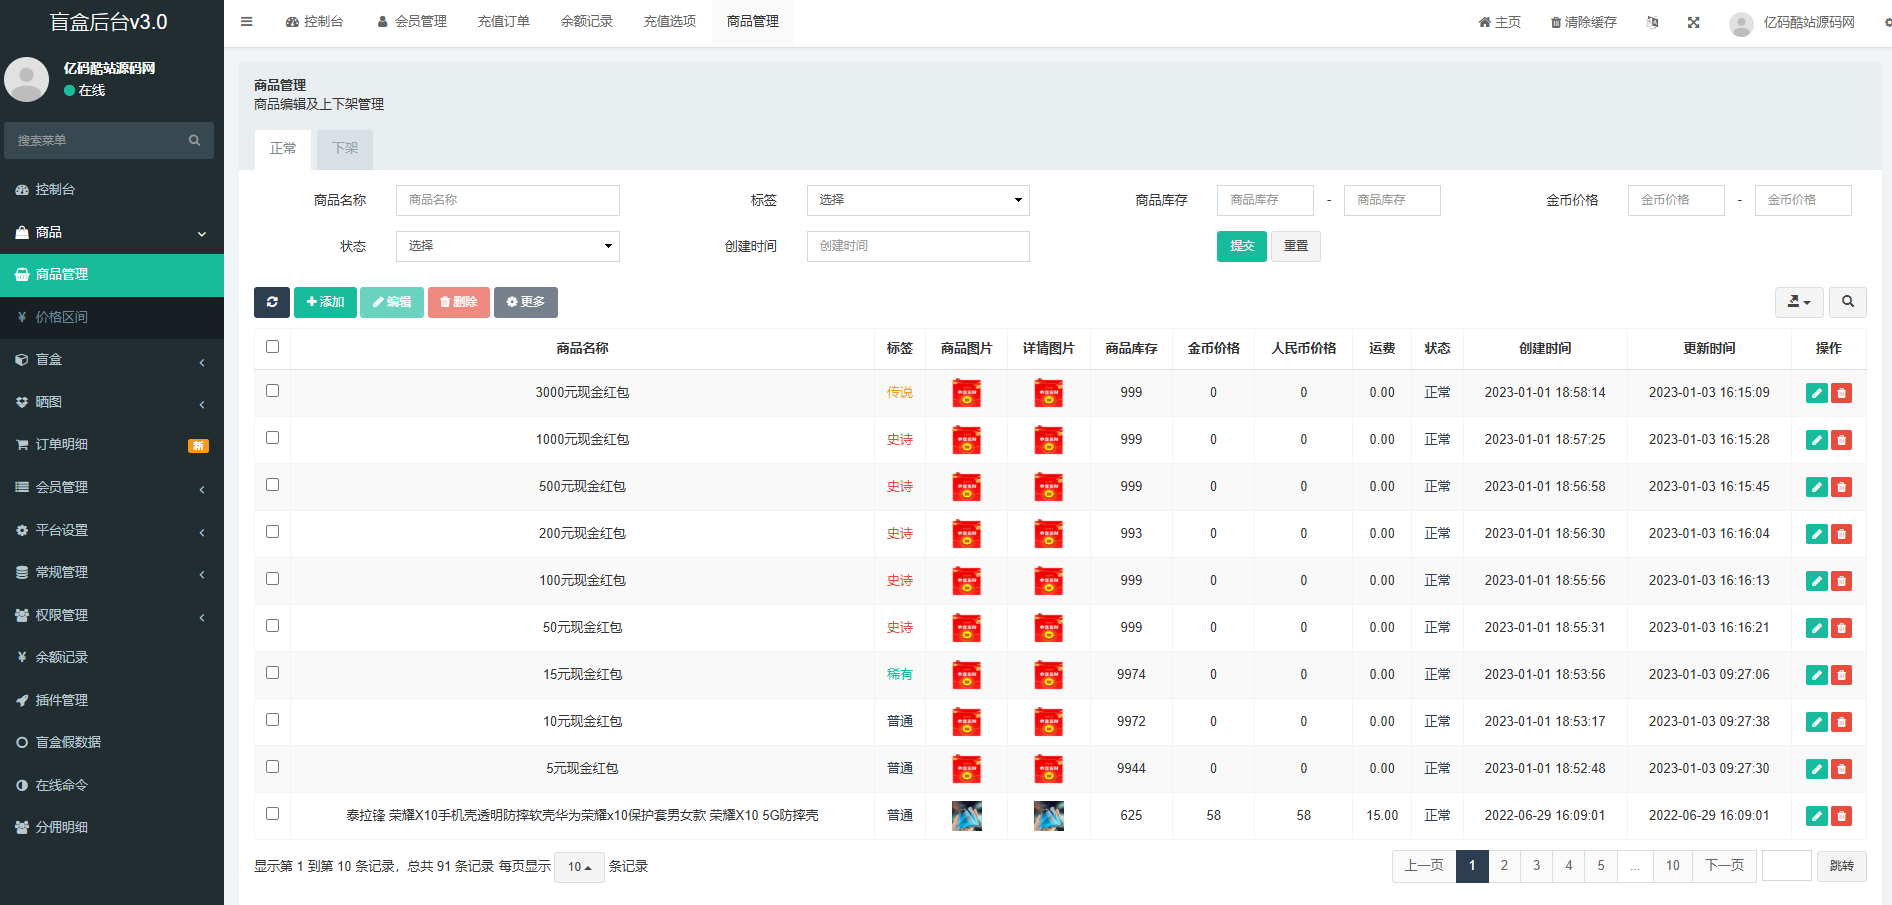Check the box for 500元现金红包 row
1892x905 pixels.
click(x=272, y=485)
